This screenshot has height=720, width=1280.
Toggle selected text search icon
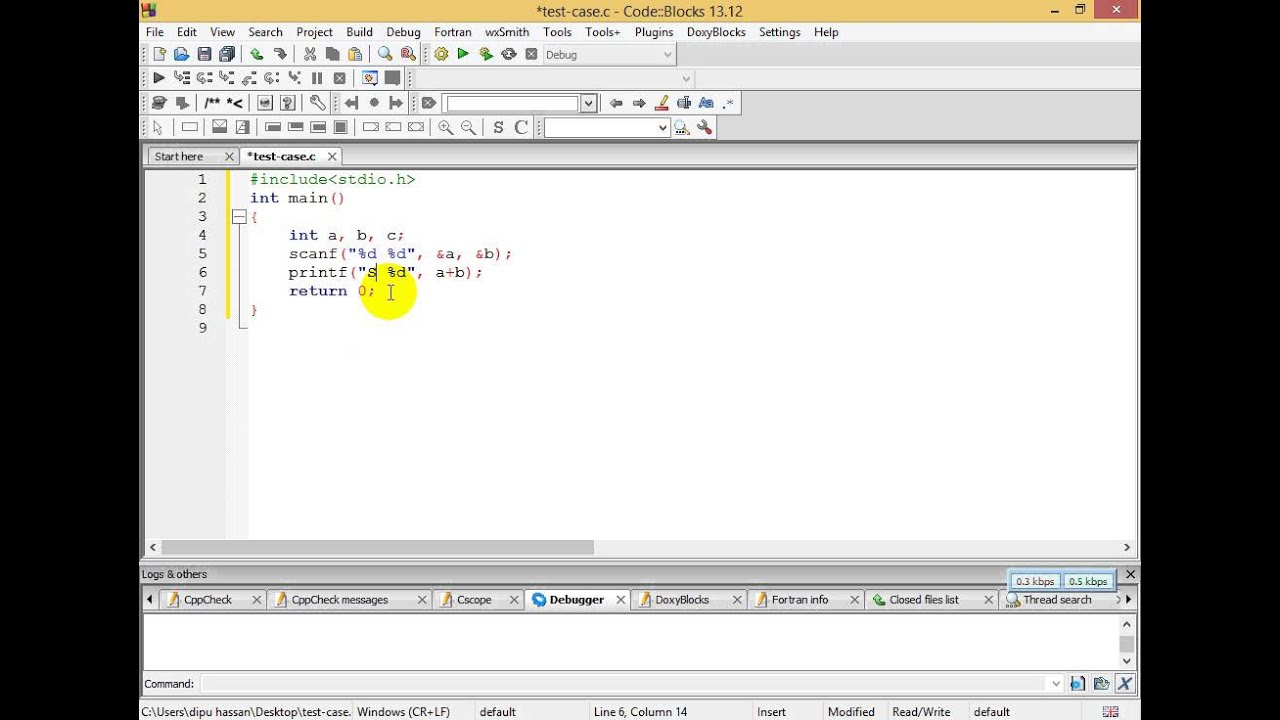tap(684, 102)
